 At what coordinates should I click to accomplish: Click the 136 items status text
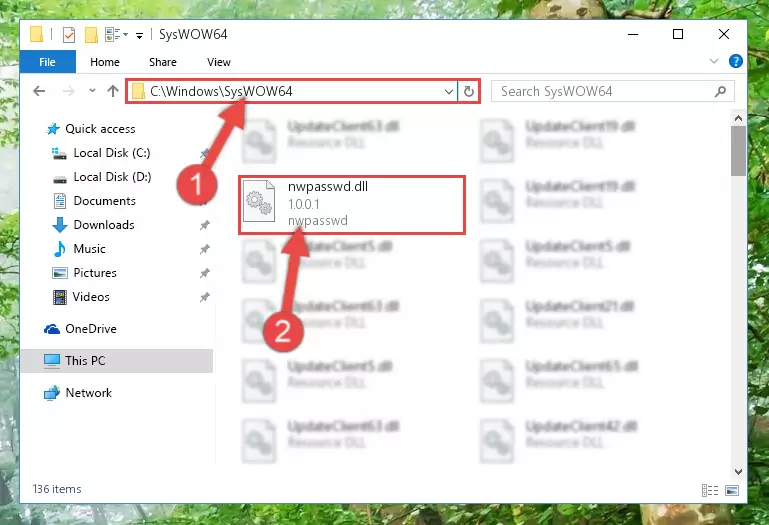57,490
